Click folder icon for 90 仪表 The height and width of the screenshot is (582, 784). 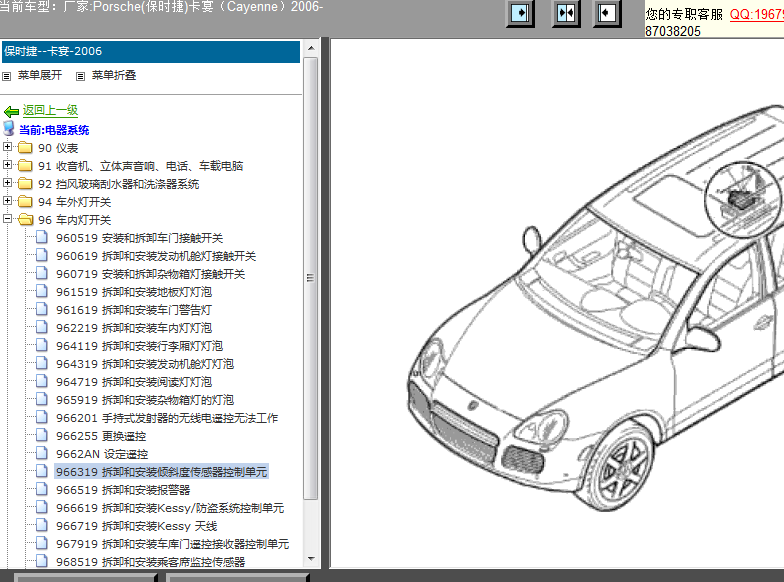pyautogui.click(x=25, y=148)
